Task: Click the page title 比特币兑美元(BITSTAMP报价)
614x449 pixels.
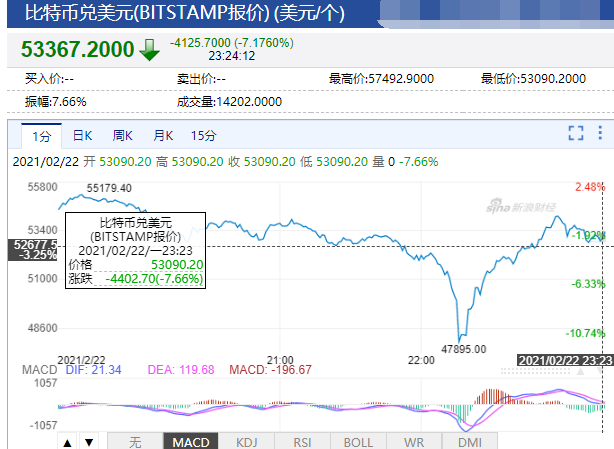Action: coord(147,13)
